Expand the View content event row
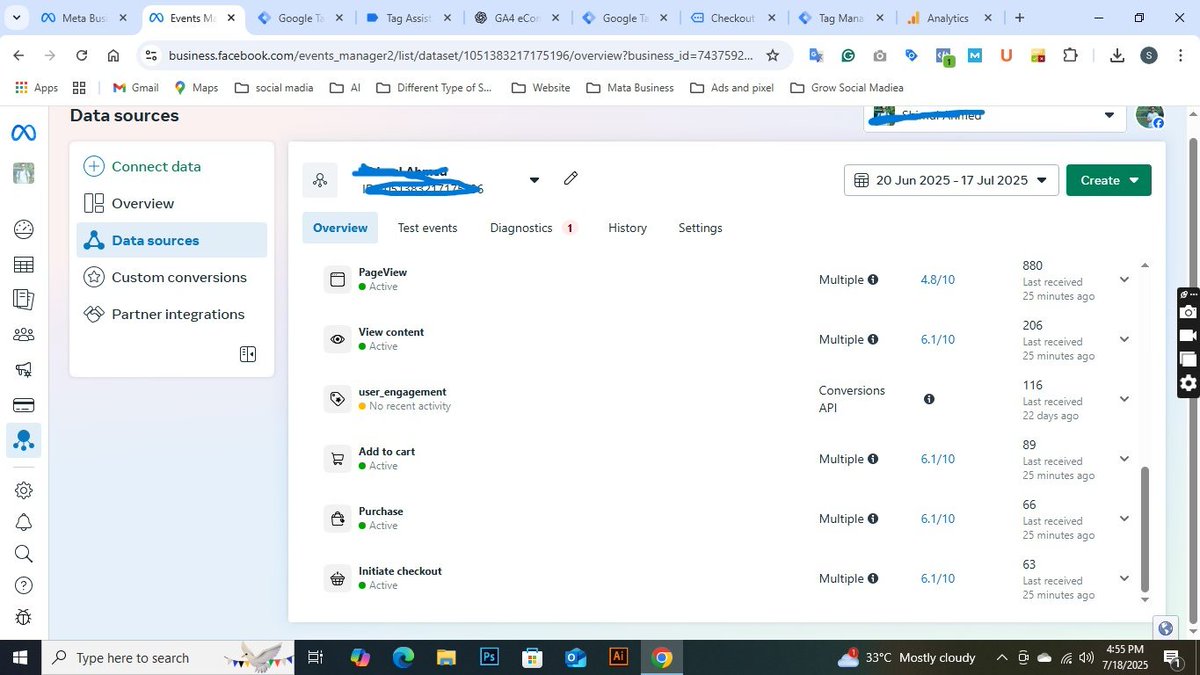Screen dimensions: 1200x675 (x=1124, y=340)
